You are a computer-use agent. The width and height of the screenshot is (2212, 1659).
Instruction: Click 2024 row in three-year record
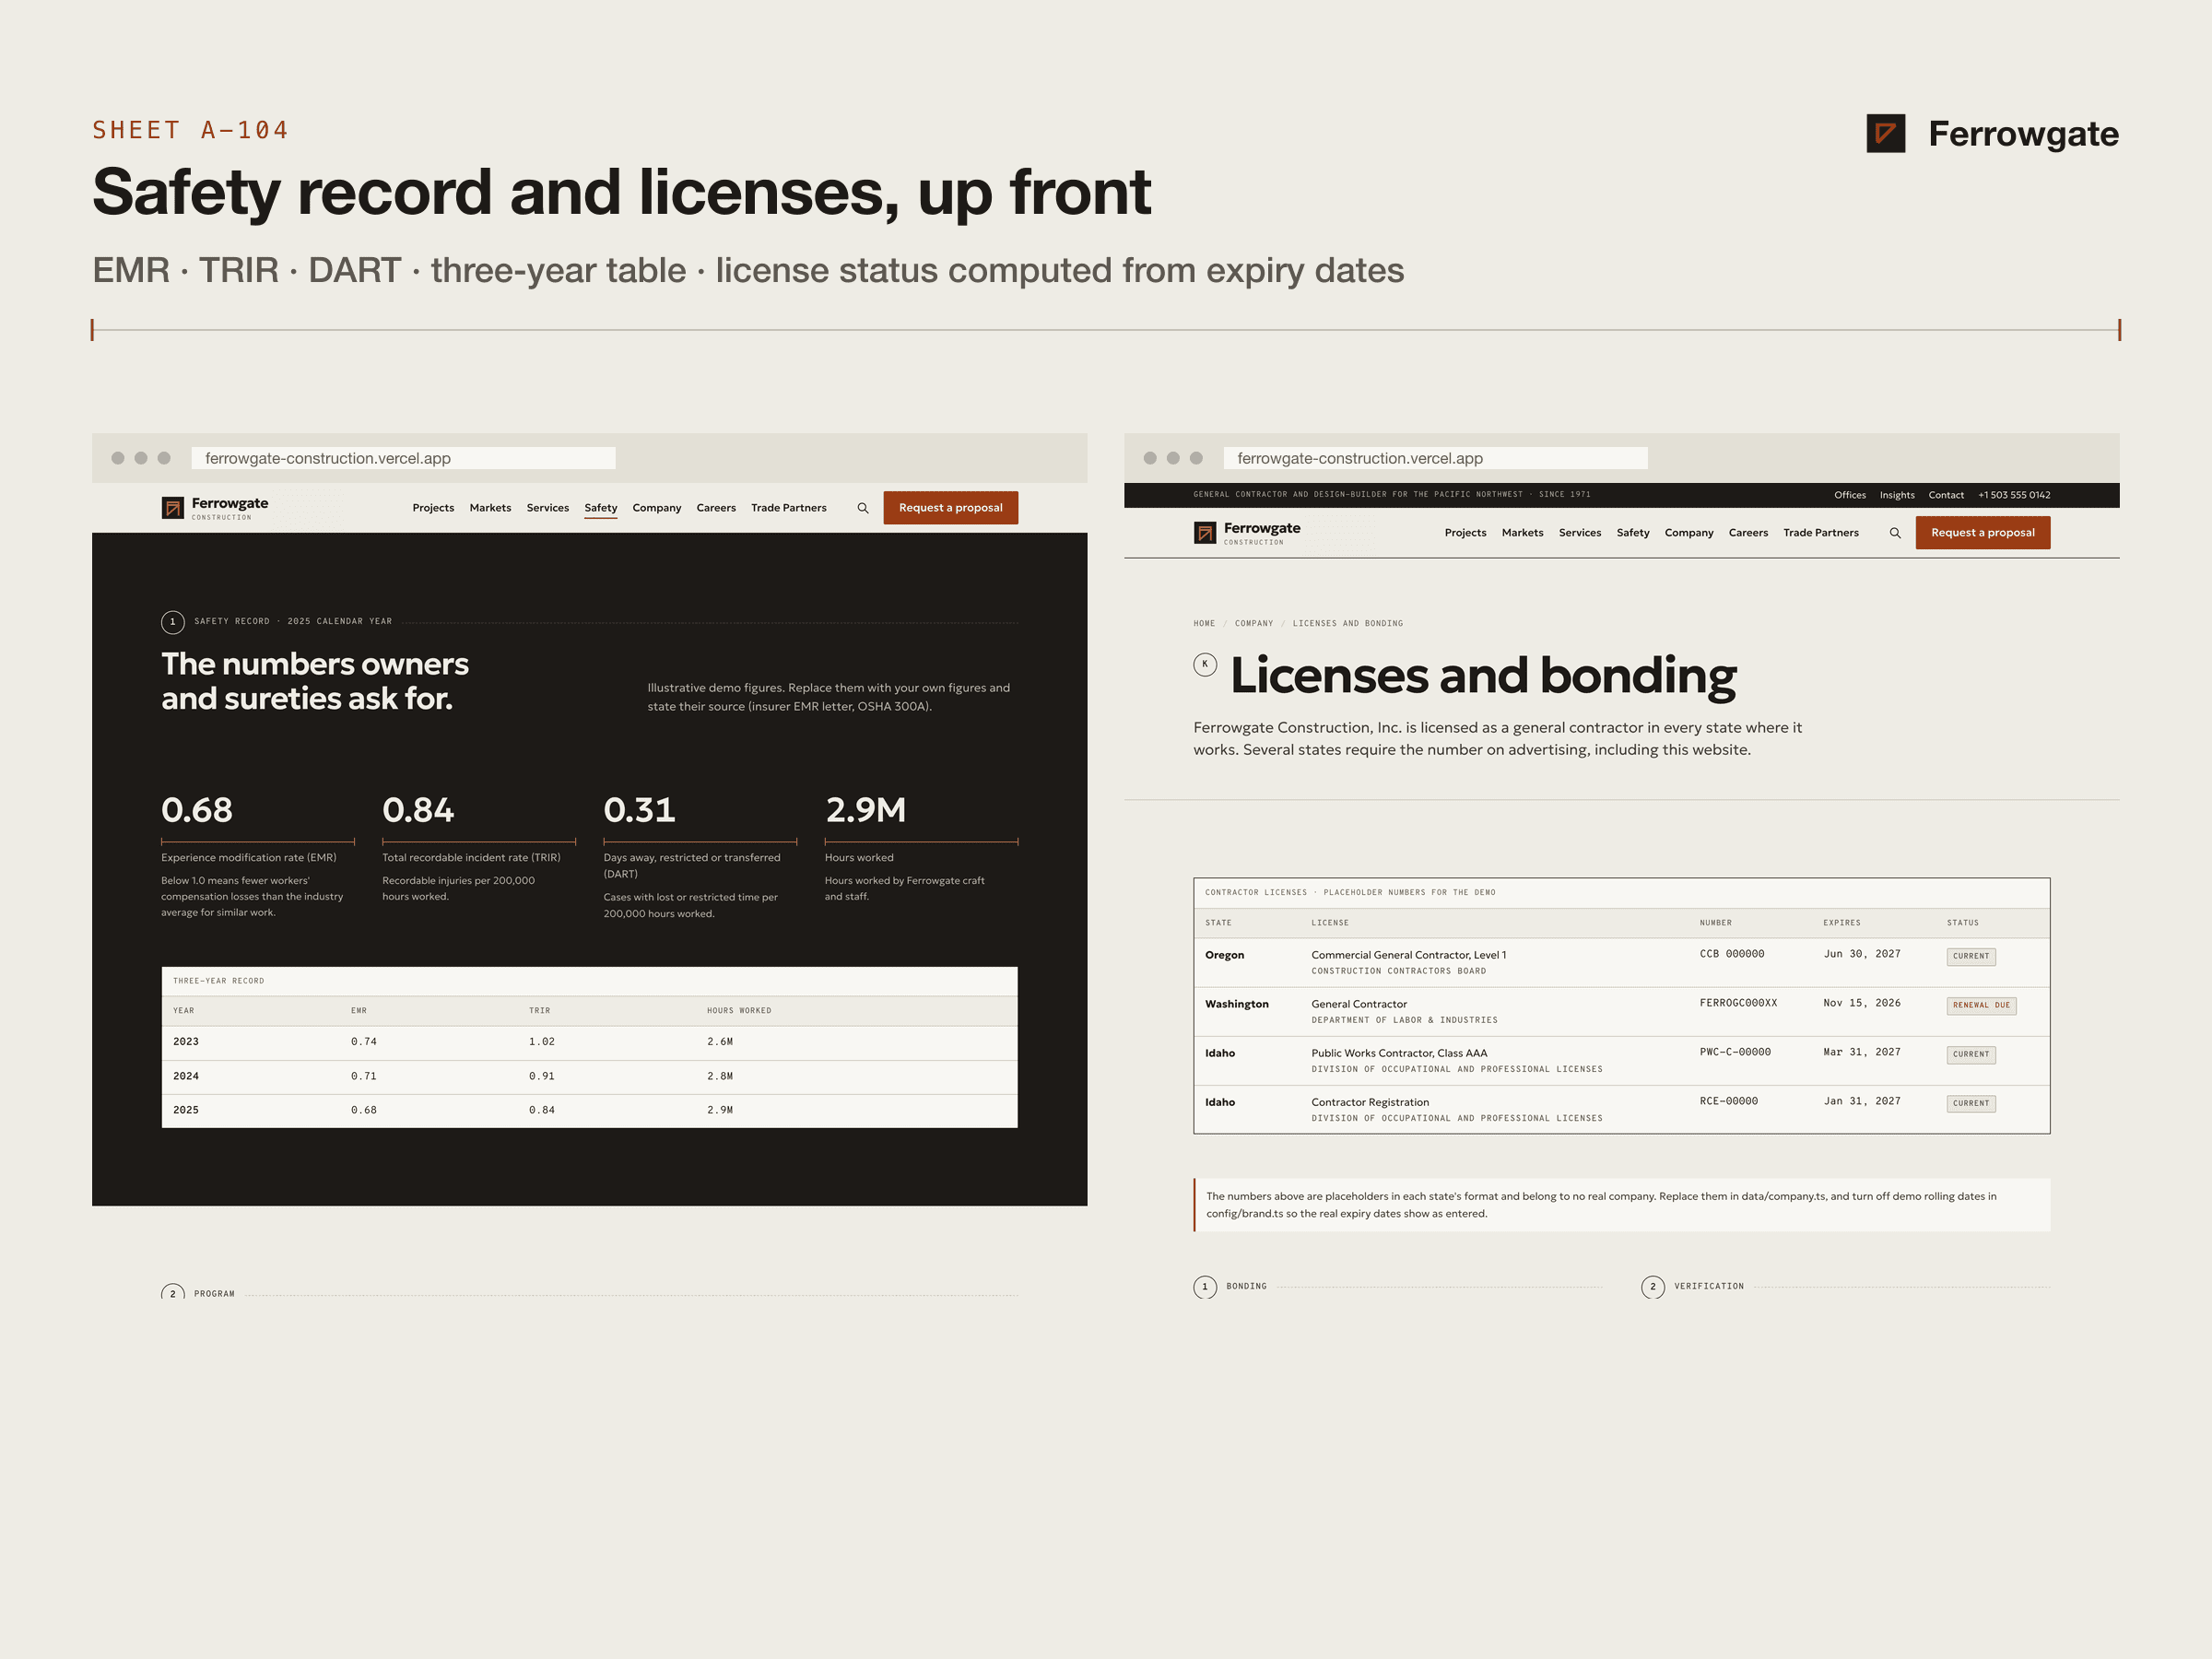click(x=590, y=1077)
